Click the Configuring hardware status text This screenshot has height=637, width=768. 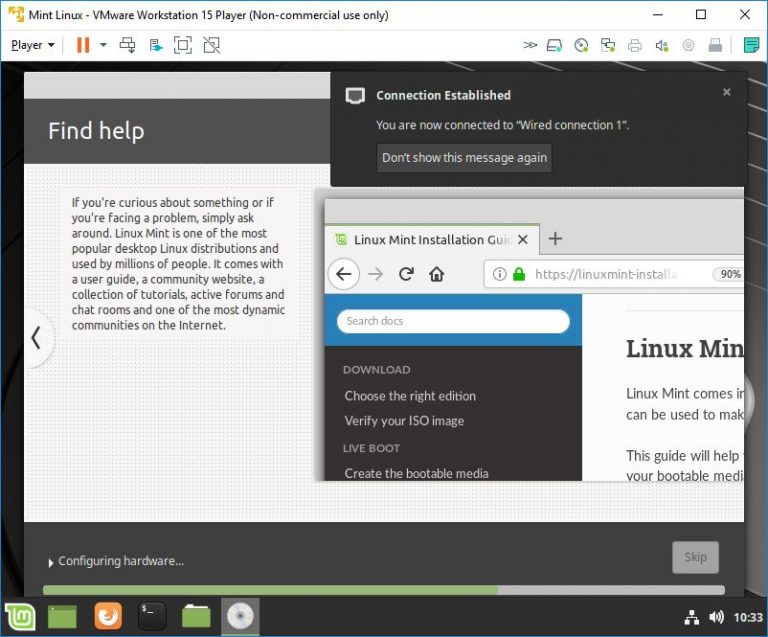tap(121, 561)
